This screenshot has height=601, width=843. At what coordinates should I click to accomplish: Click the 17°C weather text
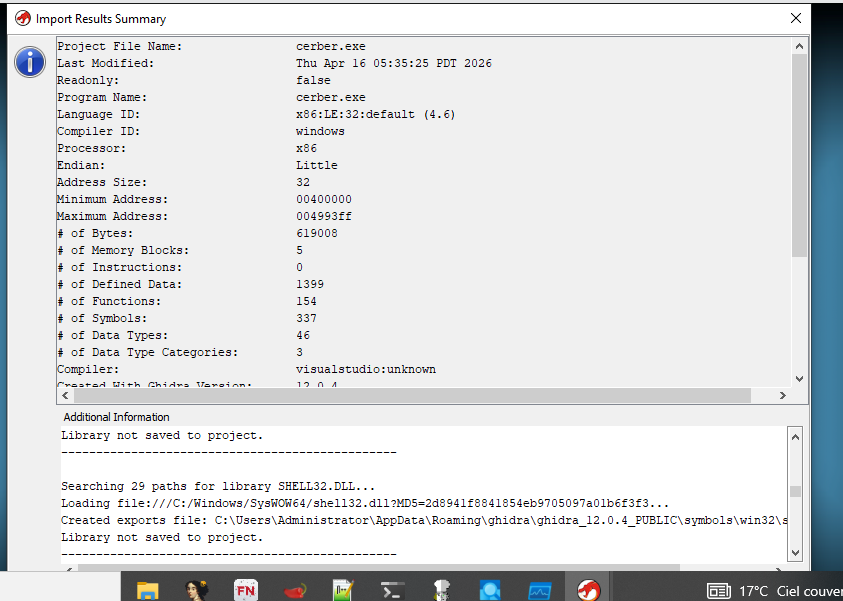click(754, 591)
